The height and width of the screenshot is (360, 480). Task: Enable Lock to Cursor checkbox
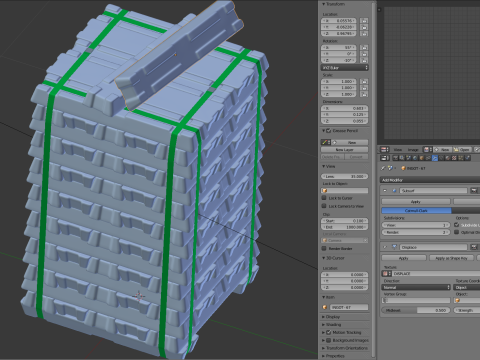tap(324, 198)
